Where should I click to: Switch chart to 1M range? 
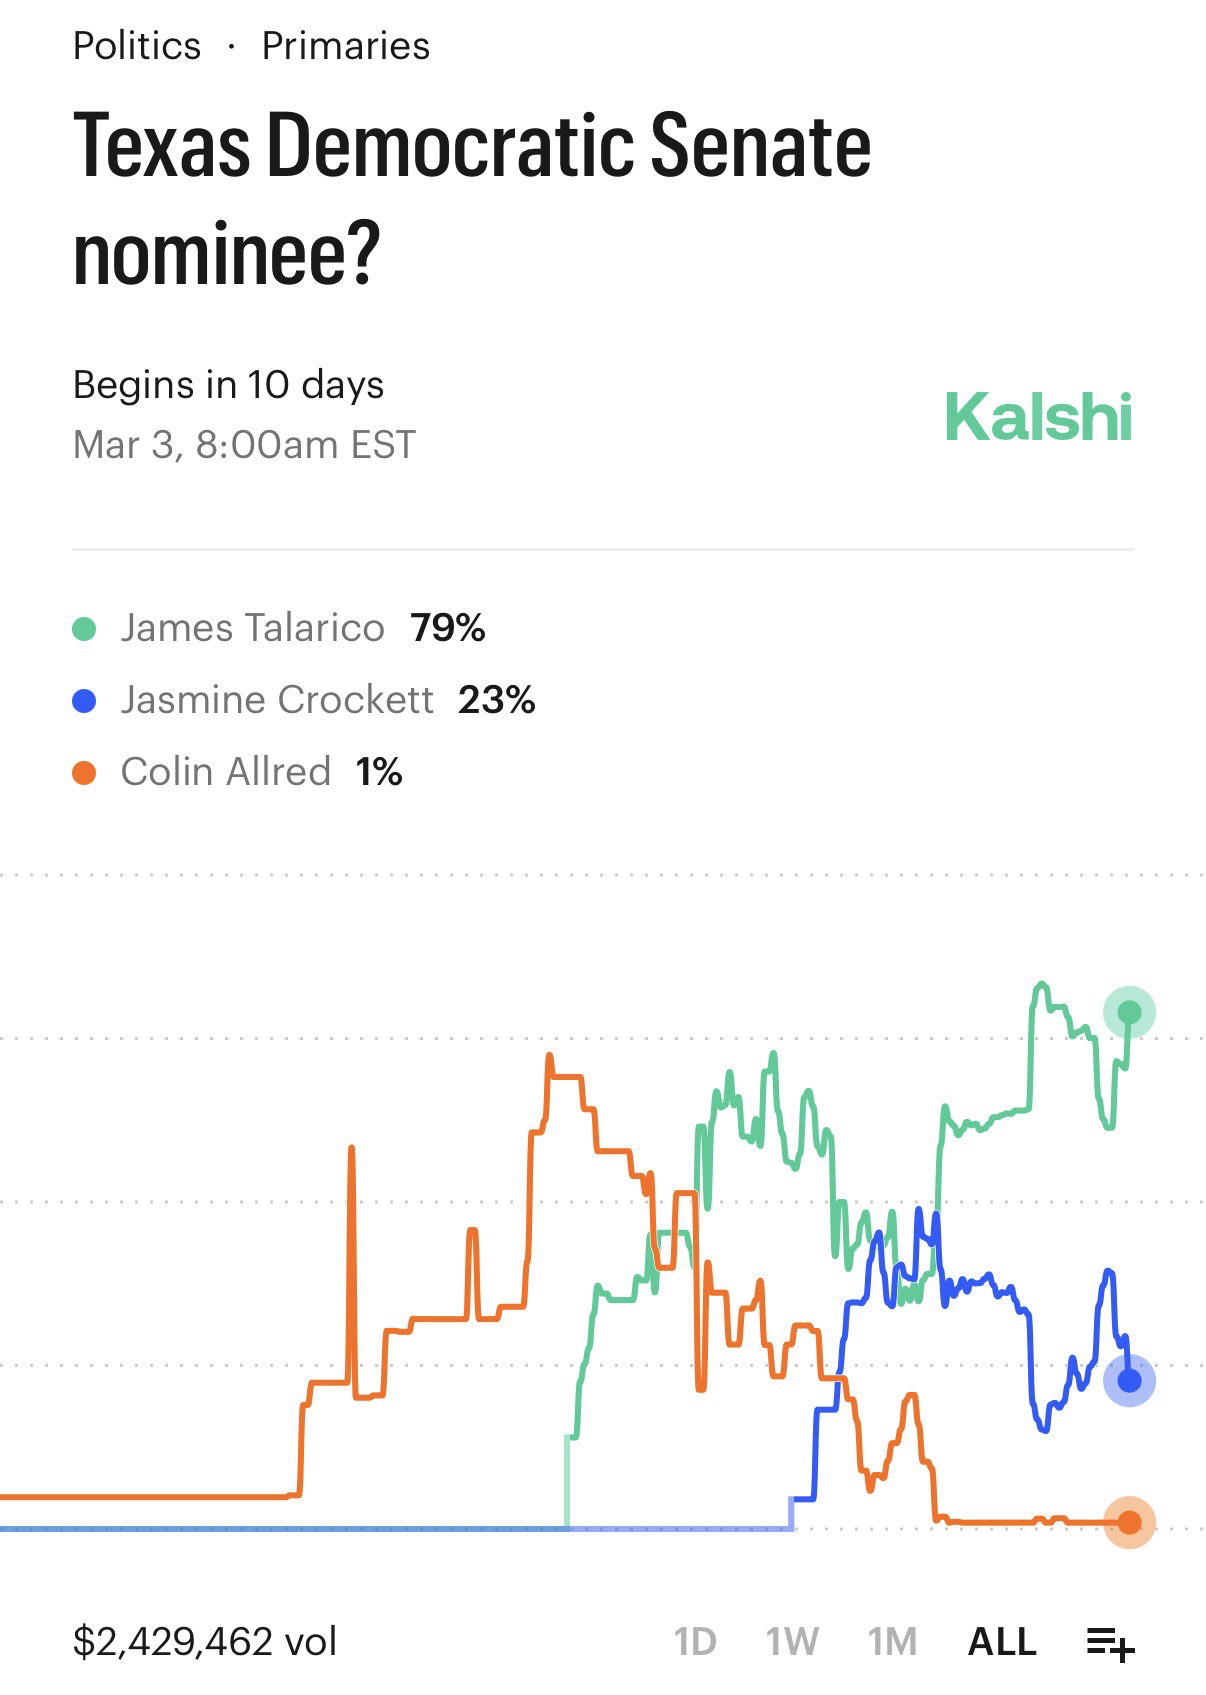click(892, 1642)
